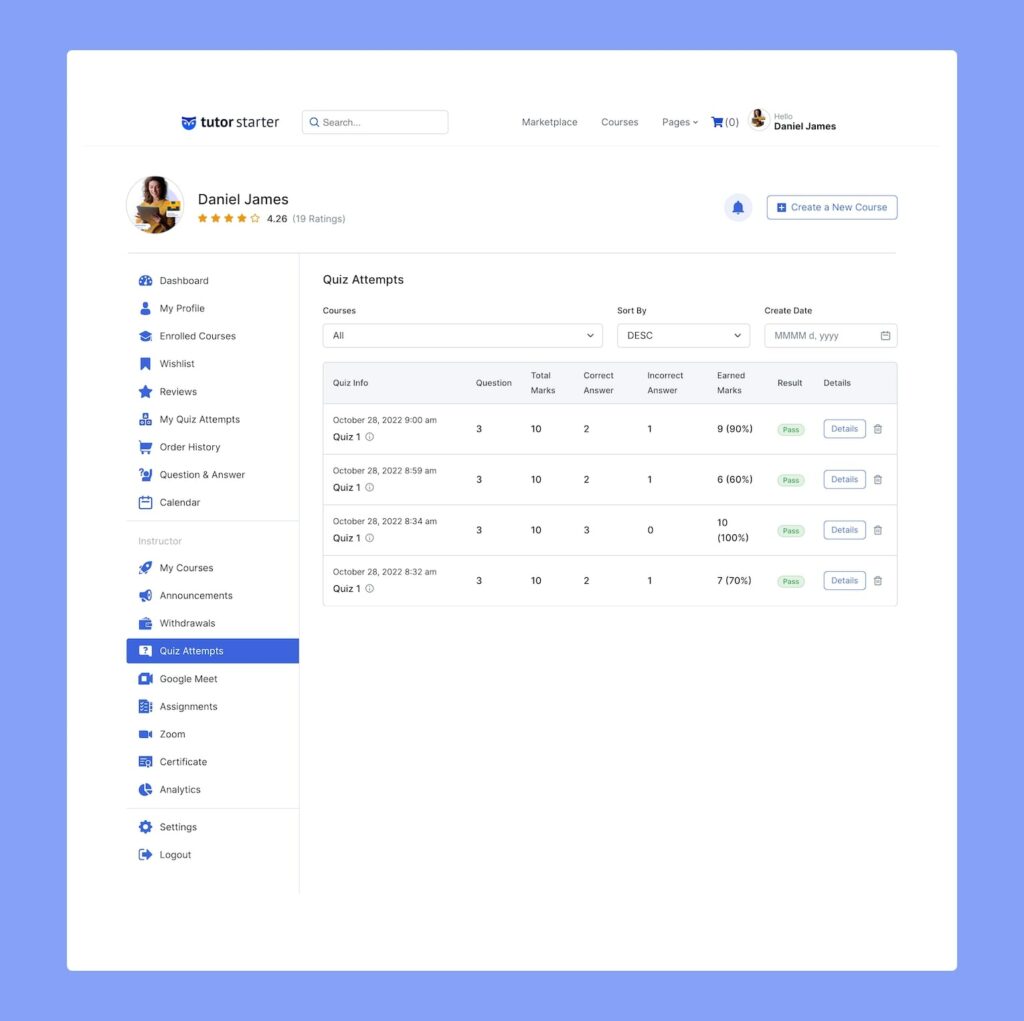Screen dimensions: 1024x1021
Task: Open Details for the 8:59 am attempt
Action: tap(844, 479)
